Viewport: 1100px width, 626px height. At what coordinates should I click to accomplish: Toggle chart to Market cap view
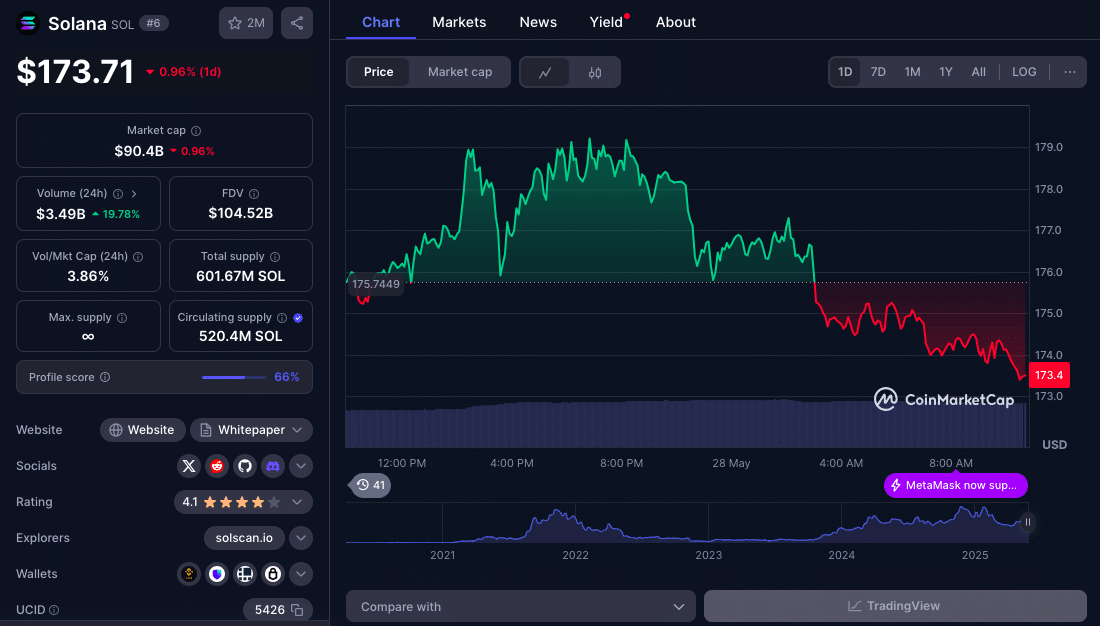[x=459, y=72]
